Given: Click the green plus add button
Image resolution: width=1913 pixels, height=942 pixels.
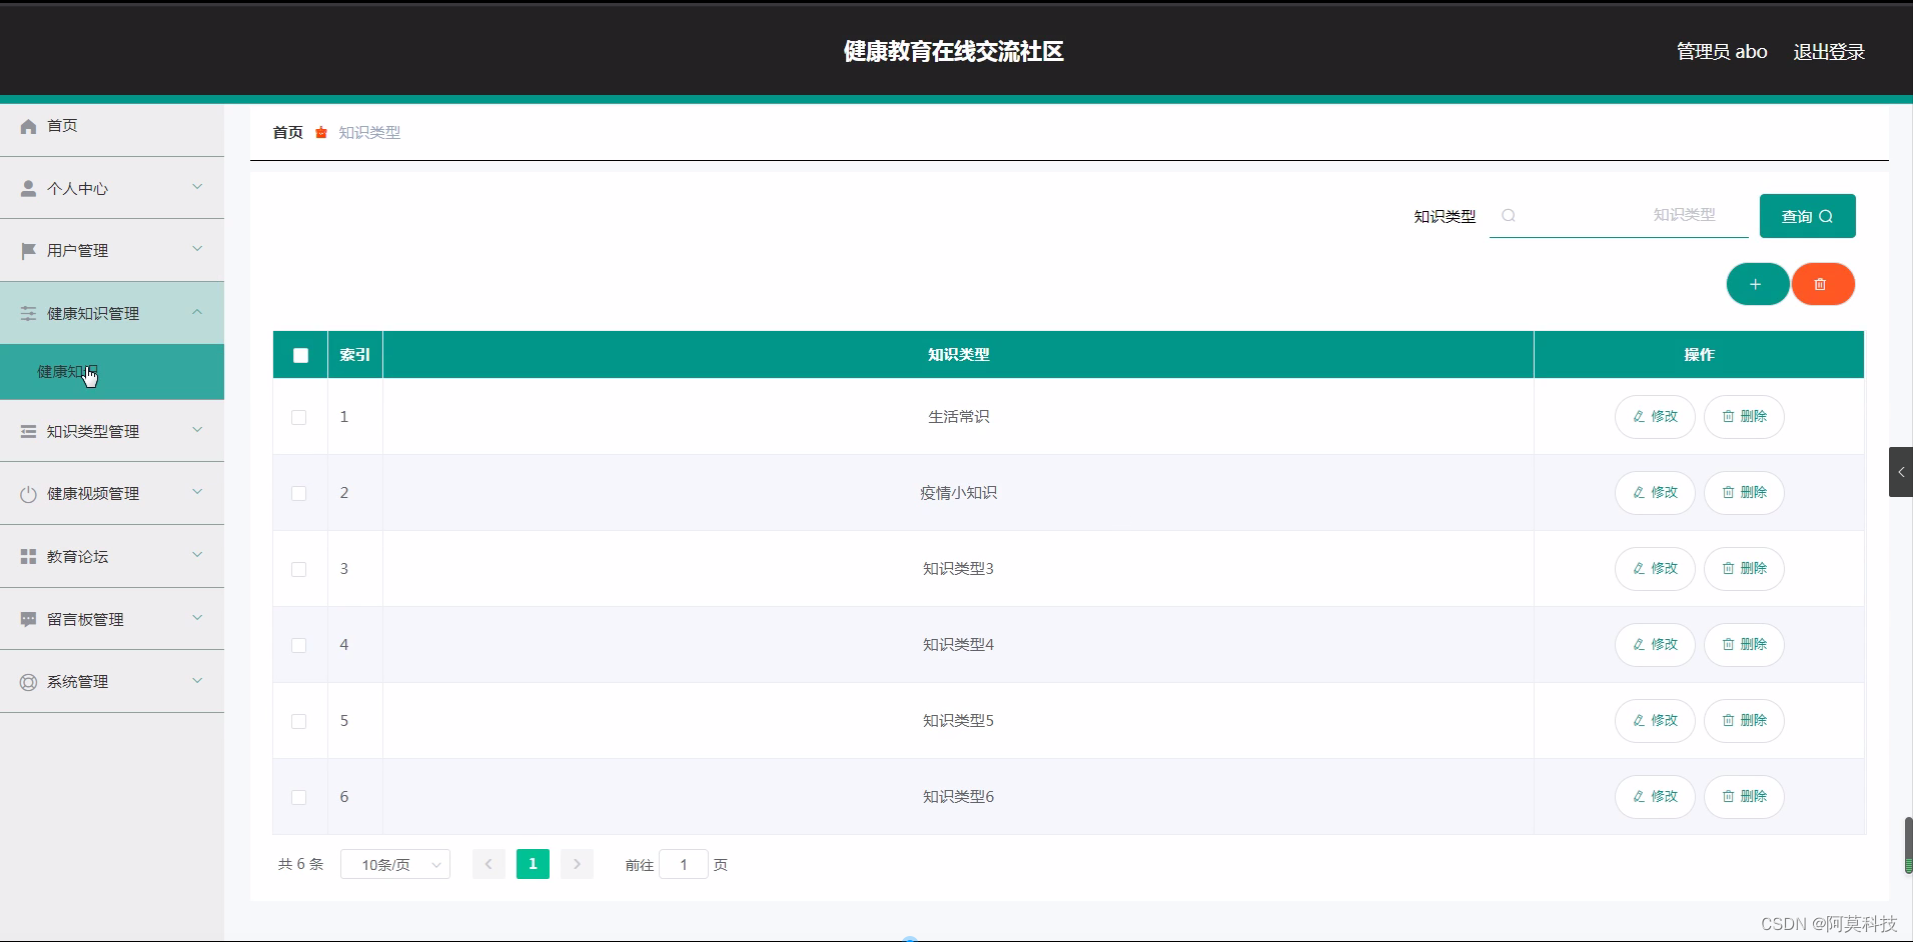Looking at the screenshot, I should pyautogui.click(x=1756, y=284).
